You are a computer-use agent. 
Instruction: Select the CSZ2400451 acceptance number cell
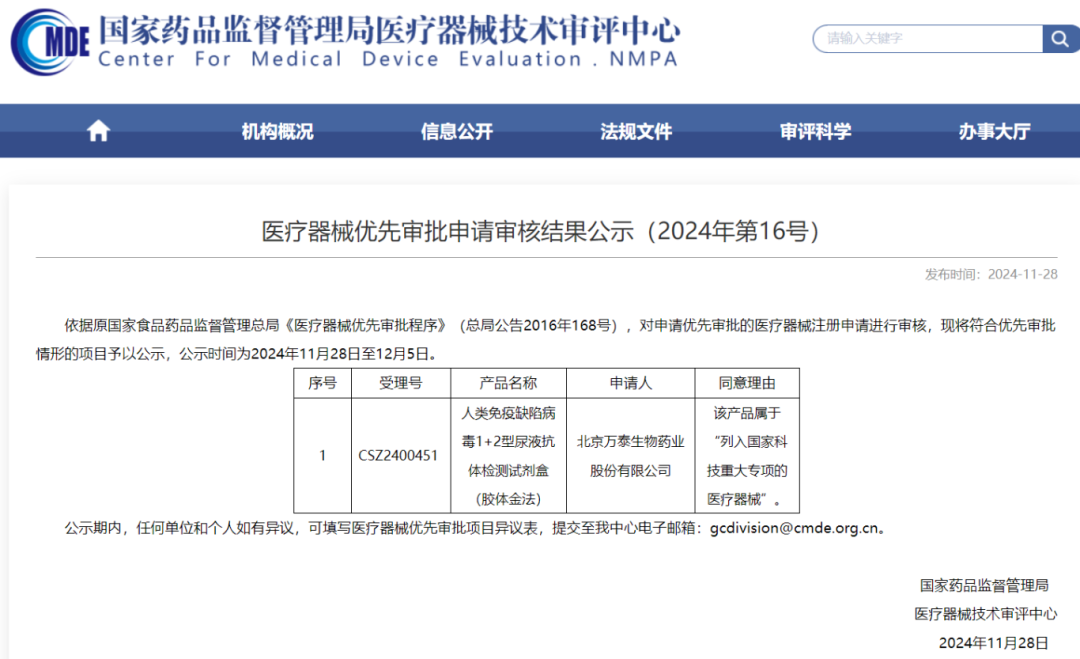[398, 455]
